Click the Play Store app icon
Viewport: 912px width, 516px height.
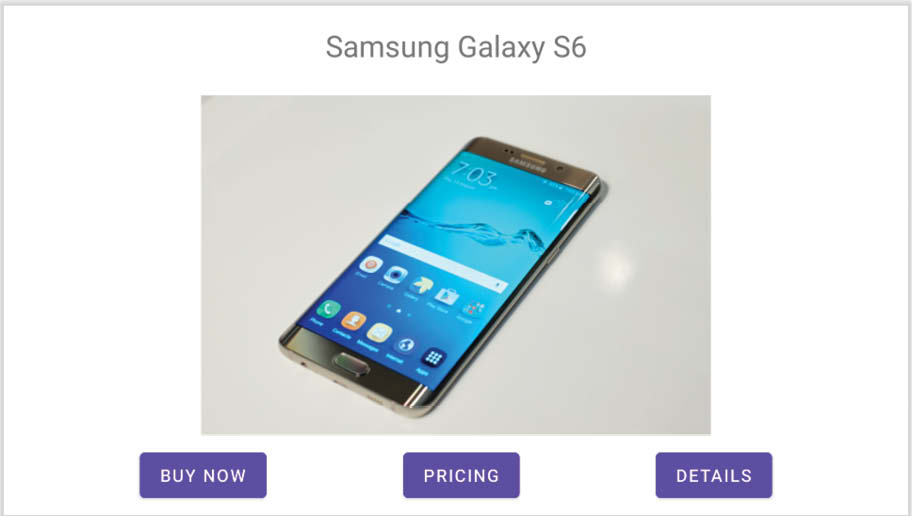[447, 297]
